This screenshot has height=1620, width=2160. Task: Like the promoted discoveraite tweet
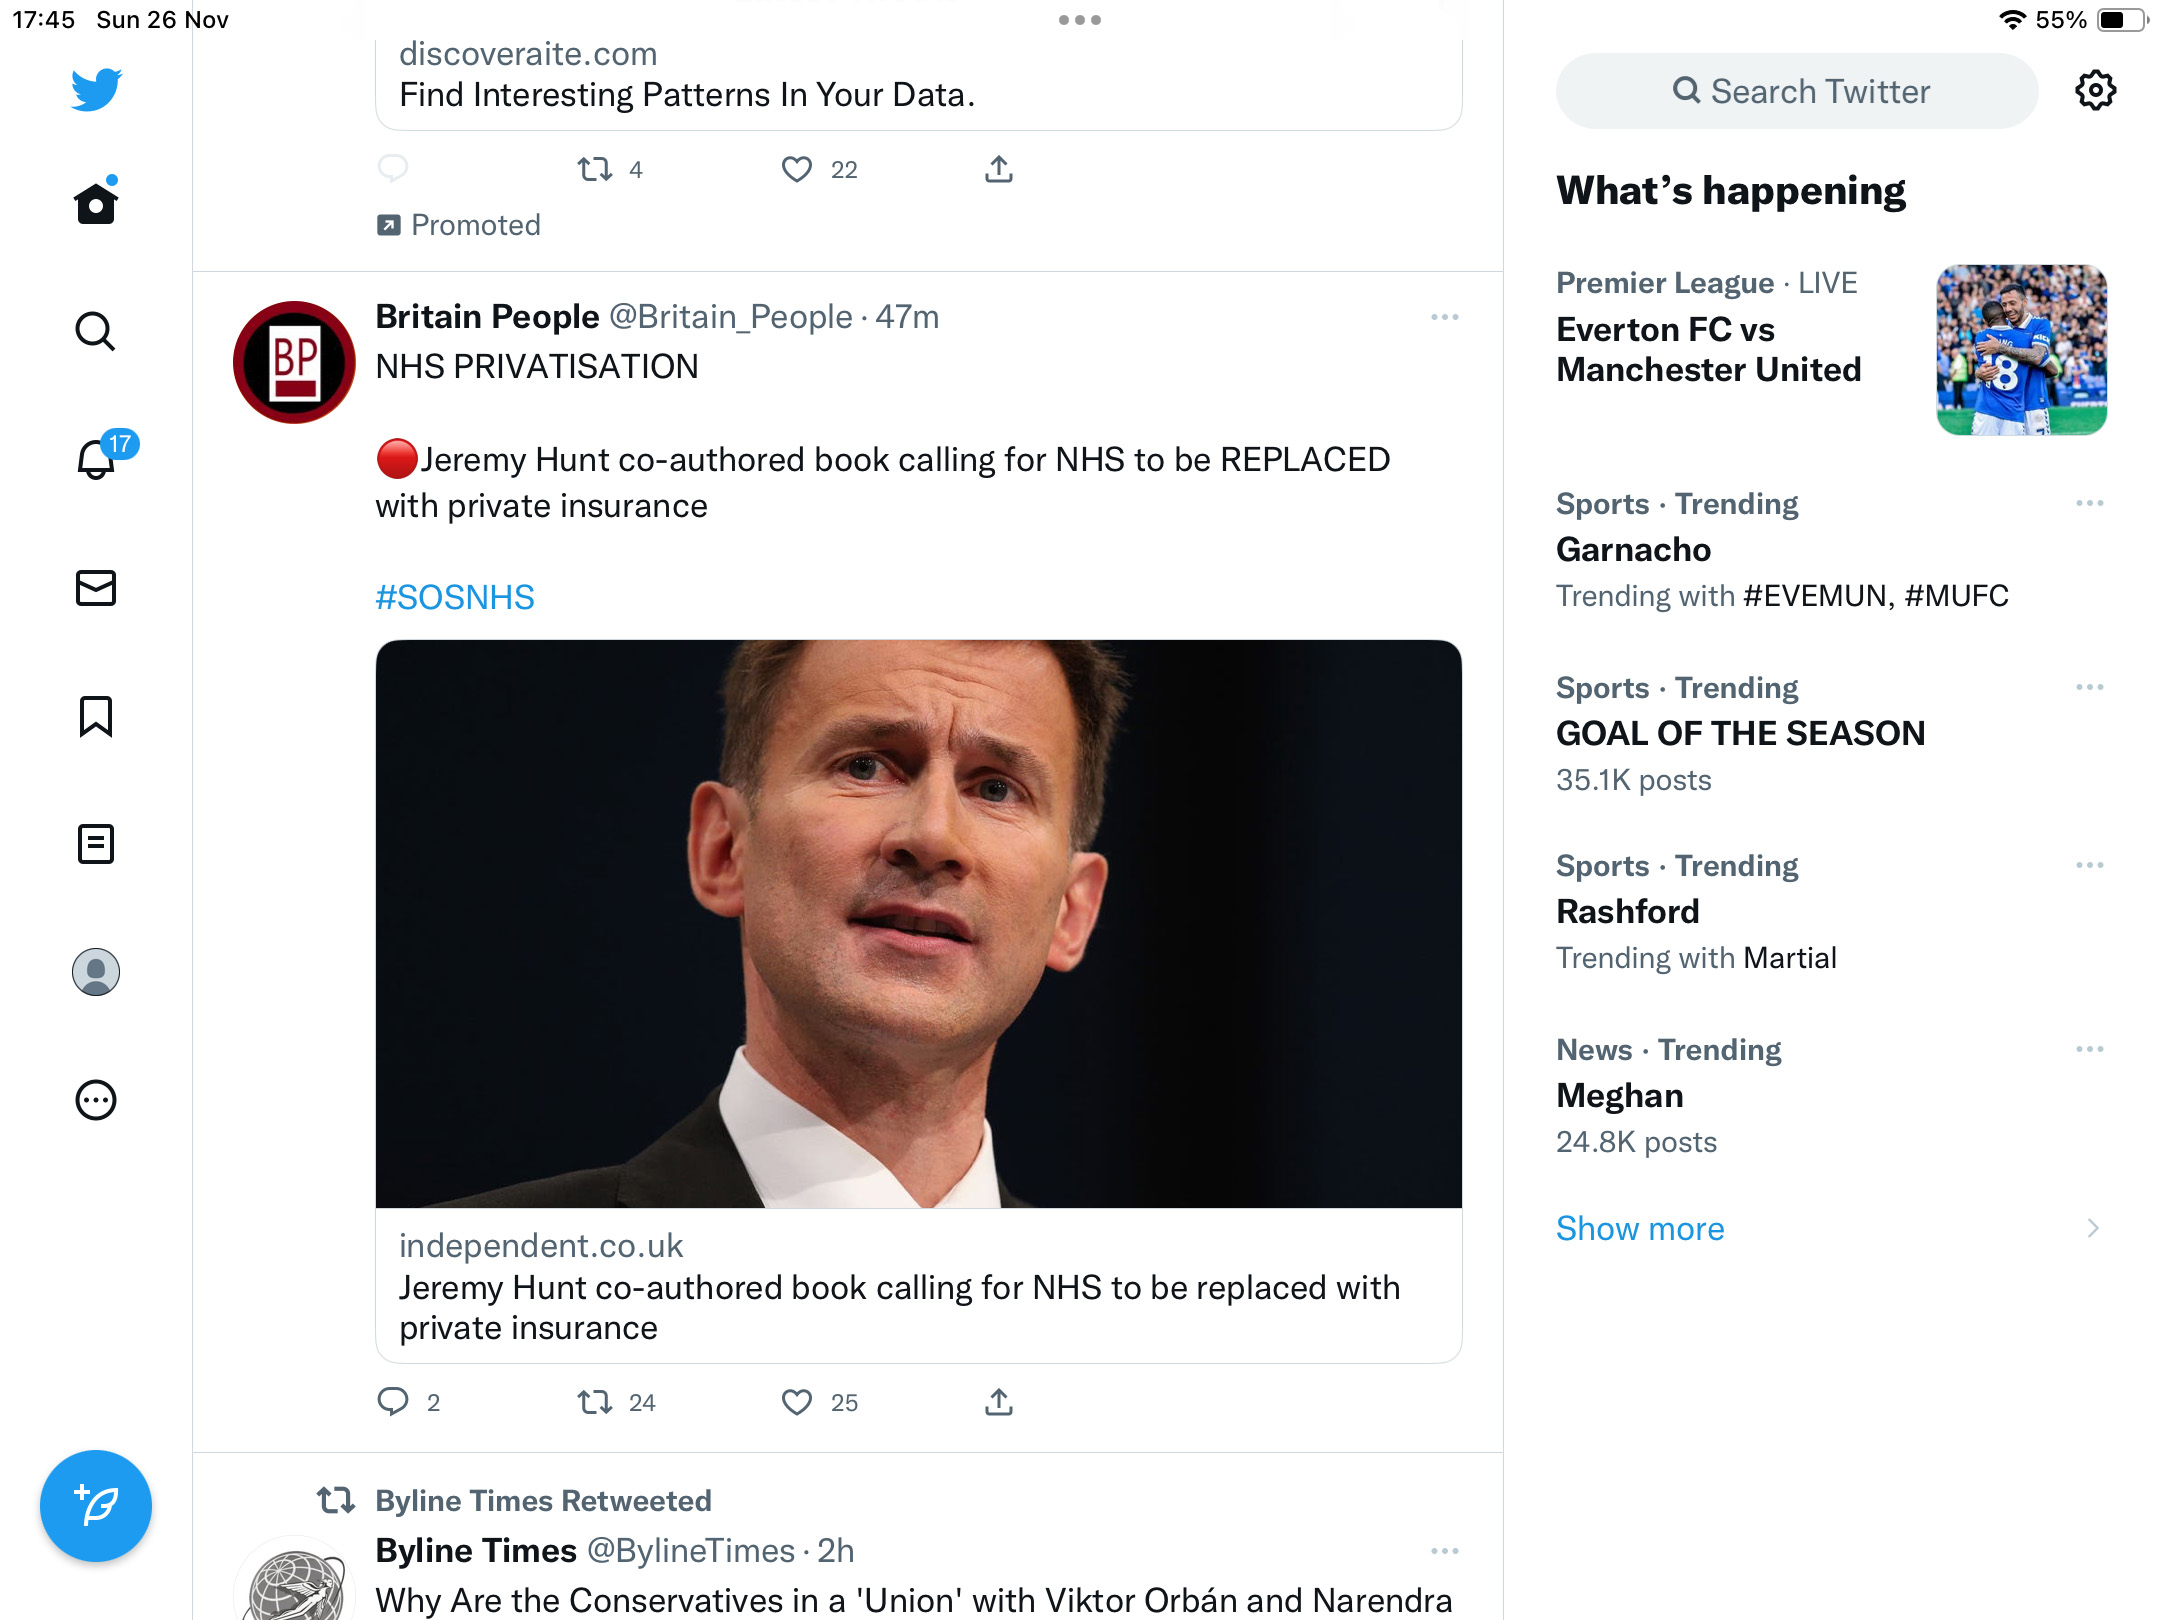click(x=797, y=169)
